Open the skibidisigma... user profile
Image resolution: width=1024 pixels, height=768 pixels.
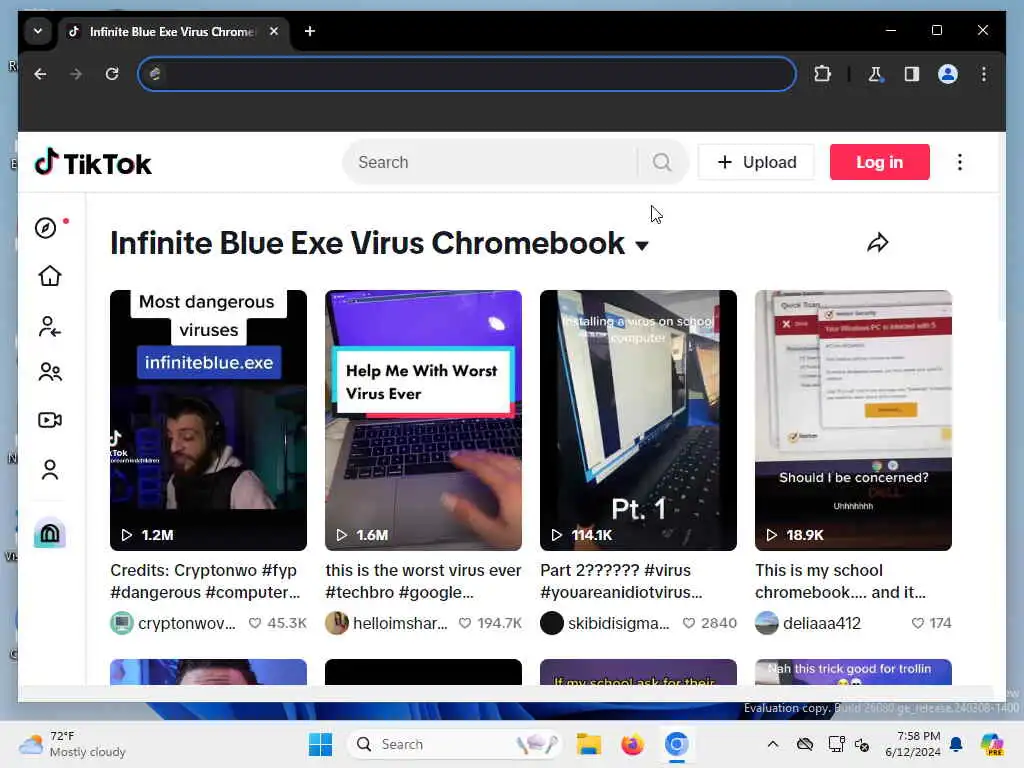pos(605,623)
